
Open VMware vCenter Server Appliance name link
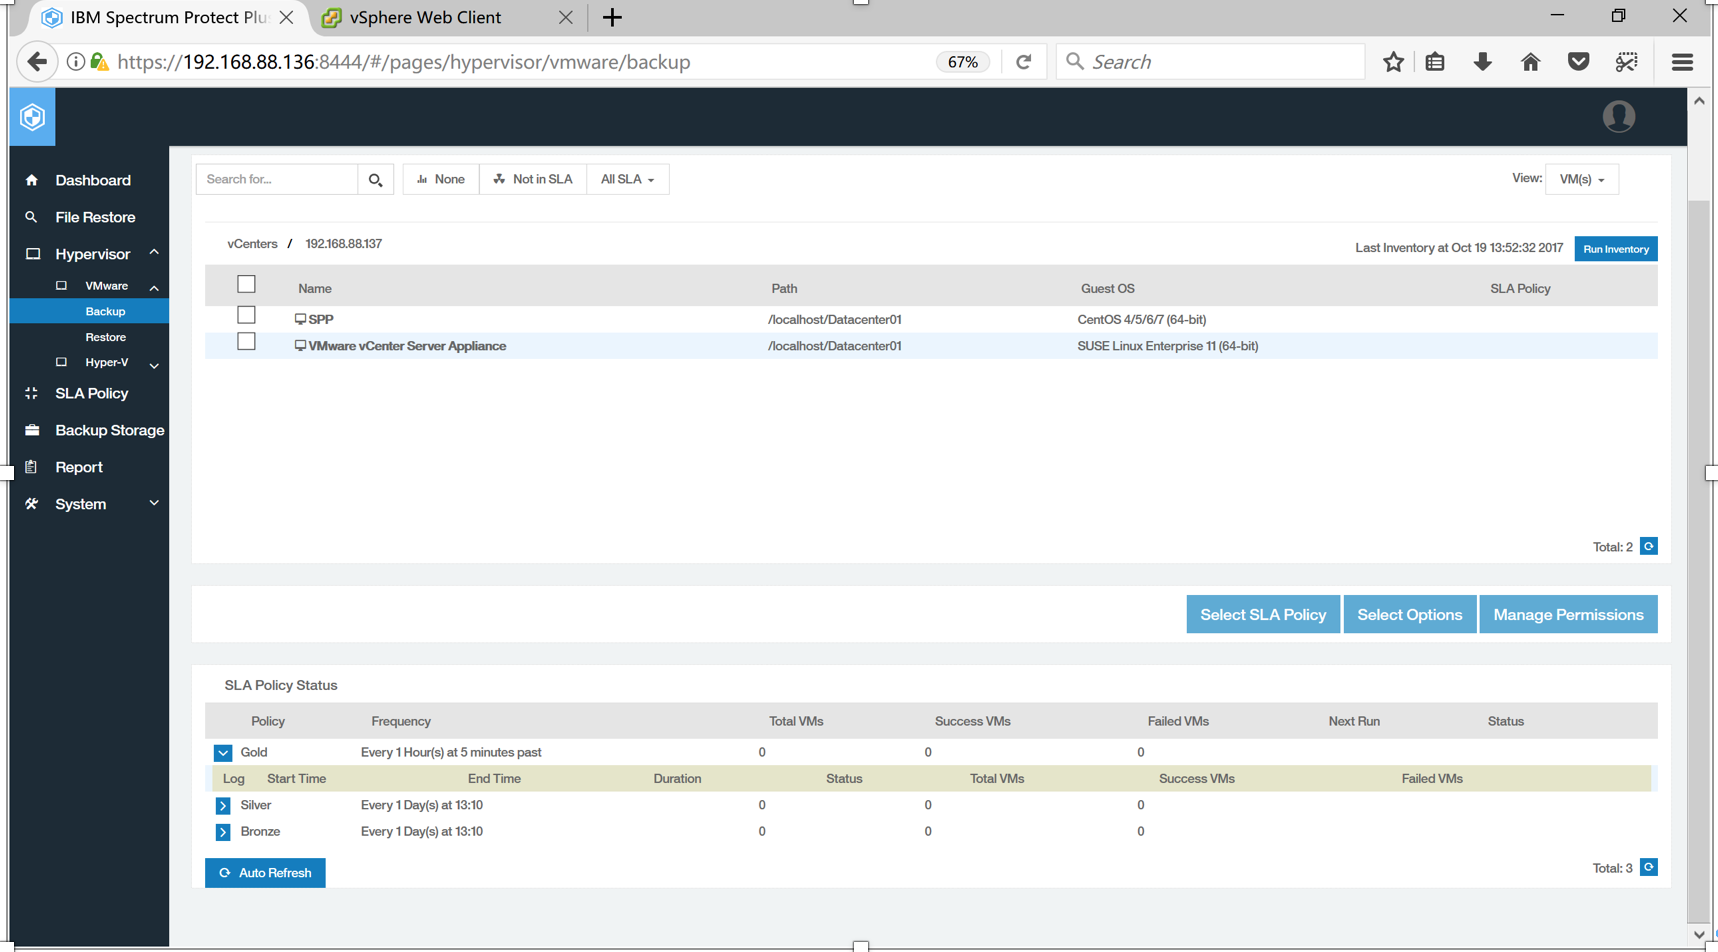point(407,346)
